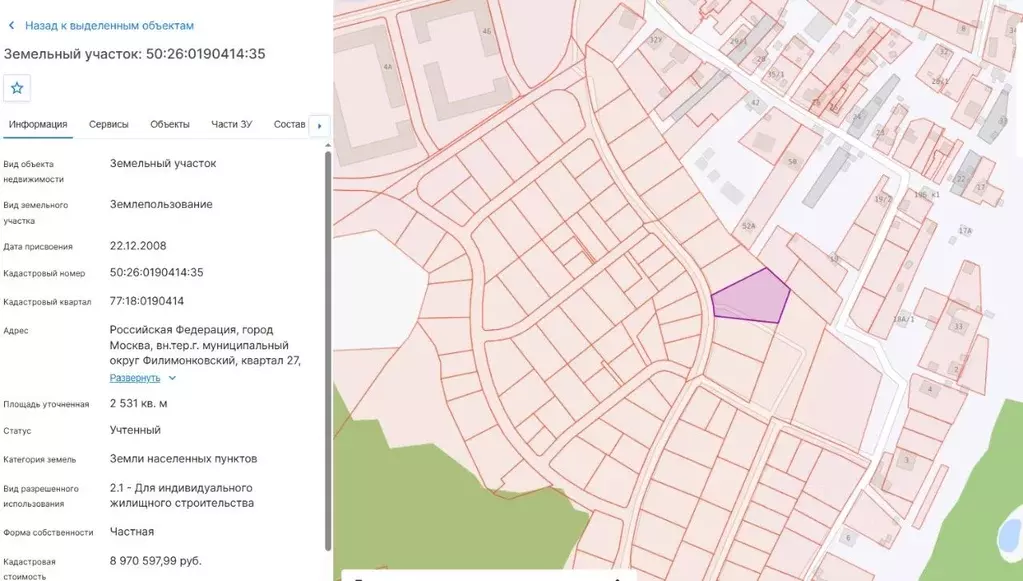Viewport: 1023px width, 581px height.
Task: Open the Состав tab
Action: pyautogui.click(x=289, y=125)
